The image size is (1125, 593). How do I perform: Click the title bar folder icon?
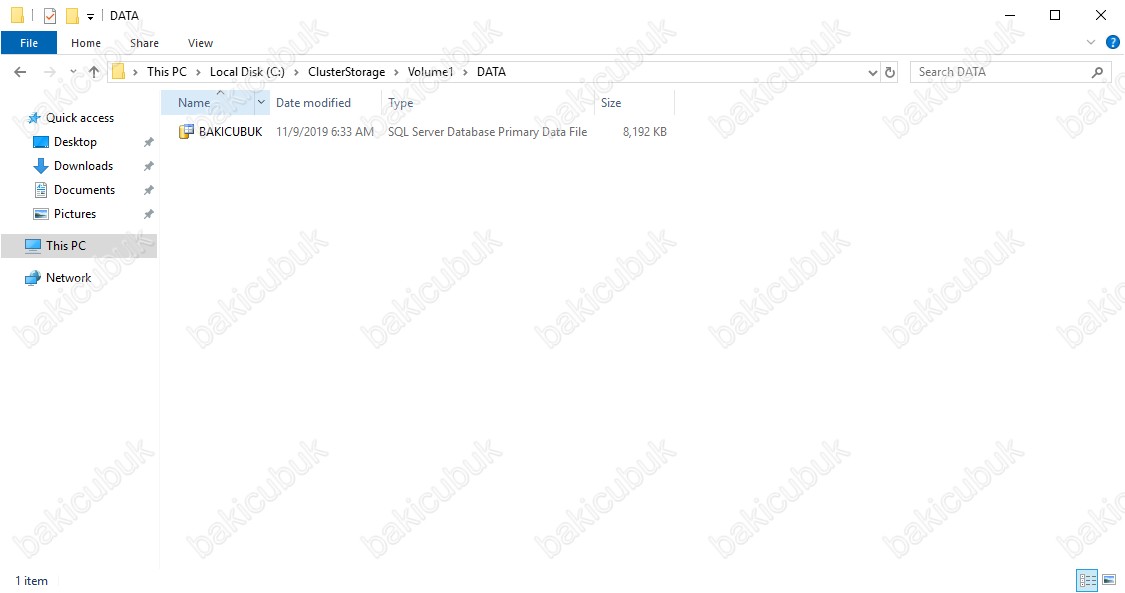coord(17,15)
